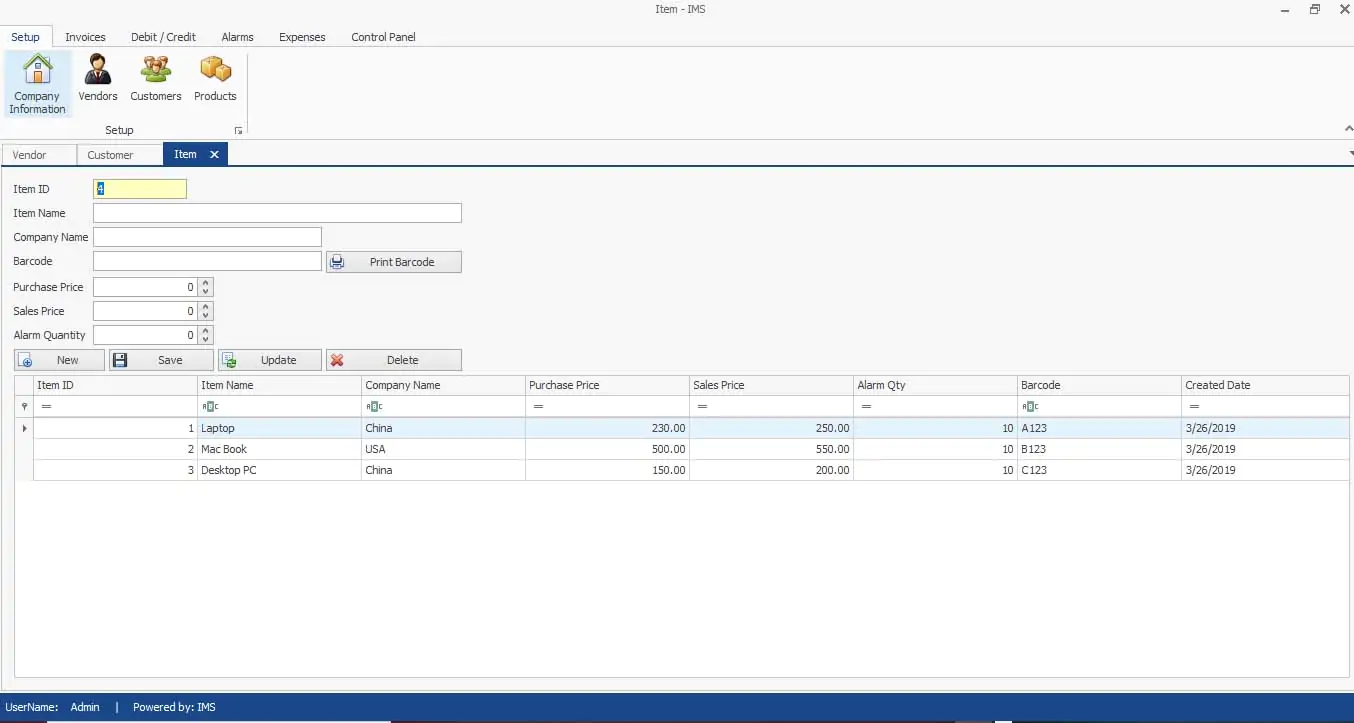Open the Control Panel ribbon tab
Screen dimensions: 1354x723
tap(383, 37)
